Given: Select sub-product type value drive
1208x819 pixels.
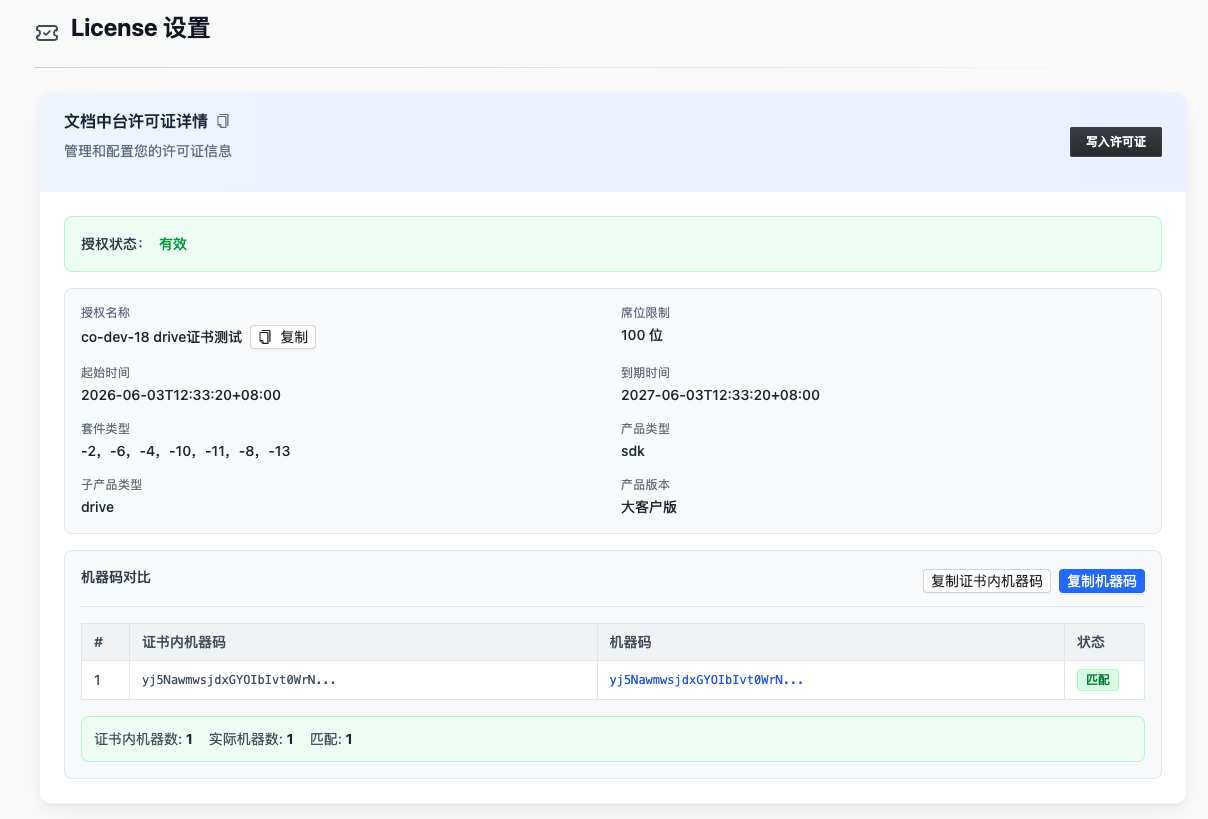Looking at the screenshot, I should pos(98,507).
